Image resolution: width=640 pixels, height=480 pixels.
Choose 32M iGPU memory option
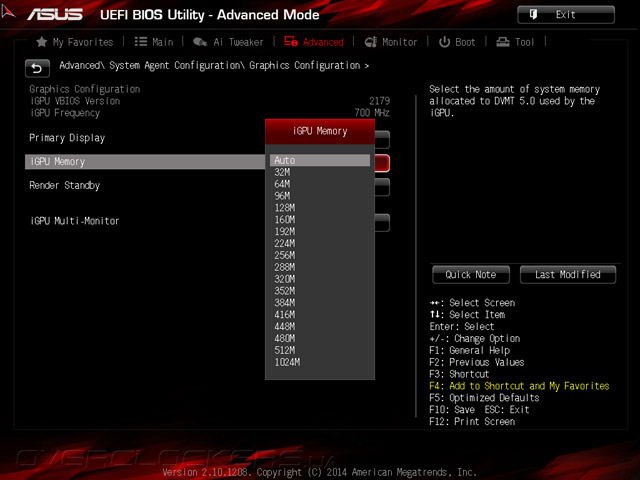(x=282, y=172)
